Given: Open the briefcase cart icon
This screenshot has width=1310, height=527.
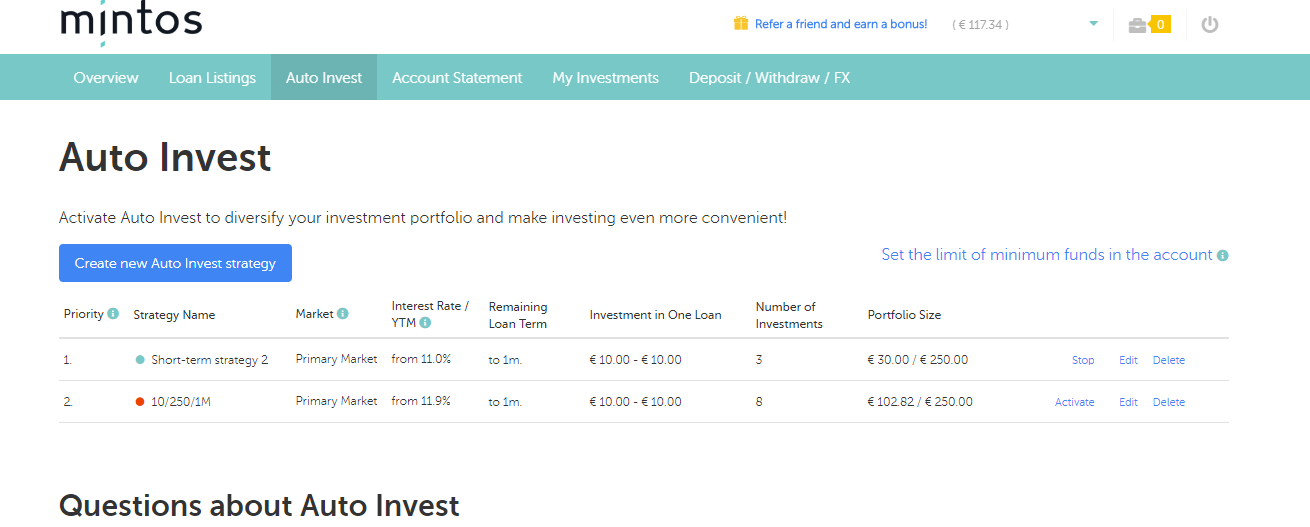Looking at the screenshot, I should (x=1137, y=25).
